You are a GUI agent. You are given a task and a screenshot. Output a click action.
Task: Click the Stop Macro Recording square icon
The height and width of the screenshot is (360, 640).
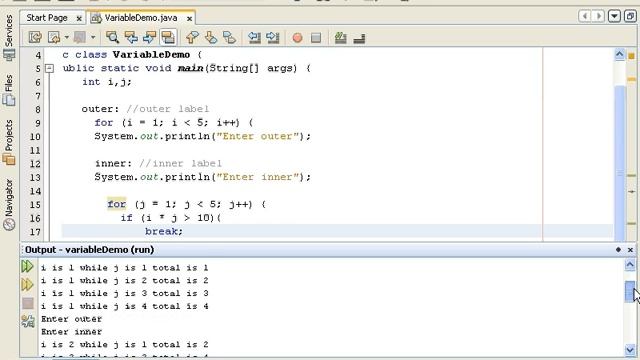pyautogui.click(x=316, y=38)
